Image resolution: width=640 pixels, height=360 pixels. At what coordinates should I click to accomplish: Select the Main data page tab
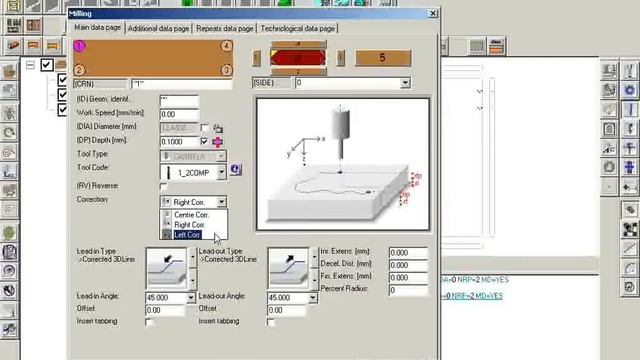(x=98, y=27)
